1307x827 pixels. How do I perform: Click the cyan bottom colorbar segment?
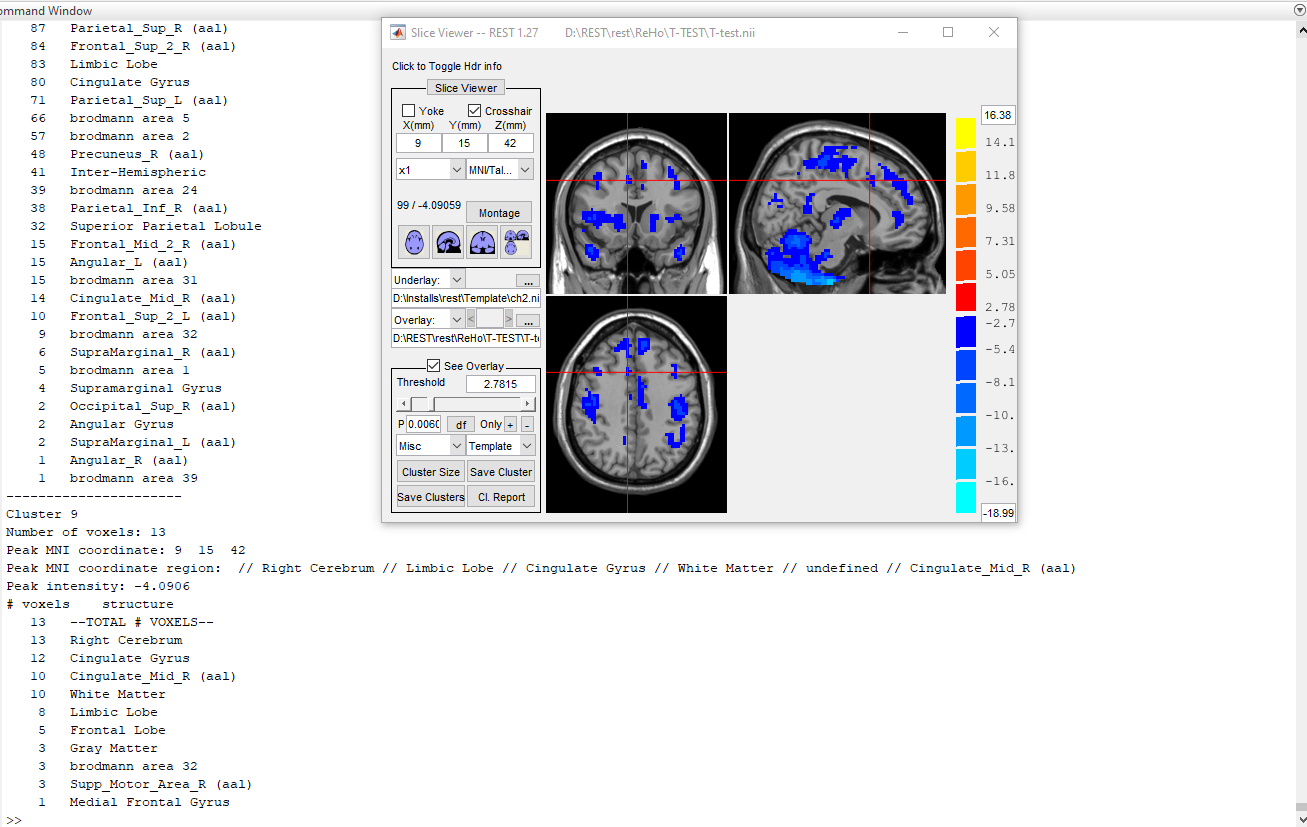click(966, 497)
